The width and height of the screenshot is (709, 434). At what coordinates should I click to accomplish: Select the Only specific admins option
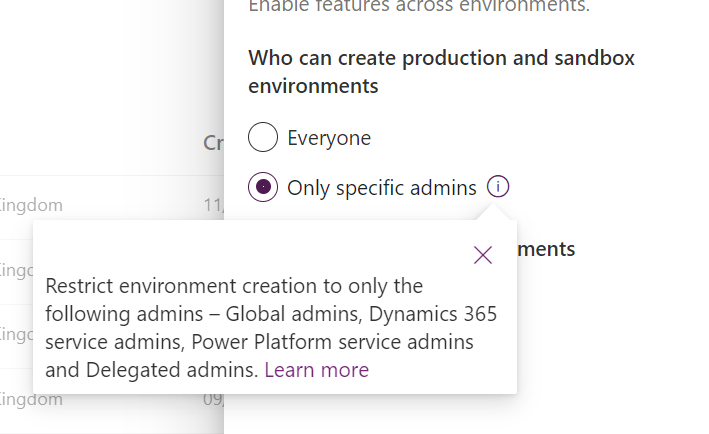(263, 187)
